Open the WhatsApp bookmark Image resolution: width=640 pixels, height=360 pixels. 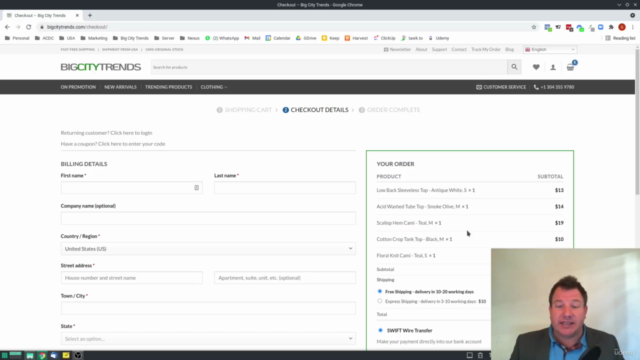pos(222,38)
